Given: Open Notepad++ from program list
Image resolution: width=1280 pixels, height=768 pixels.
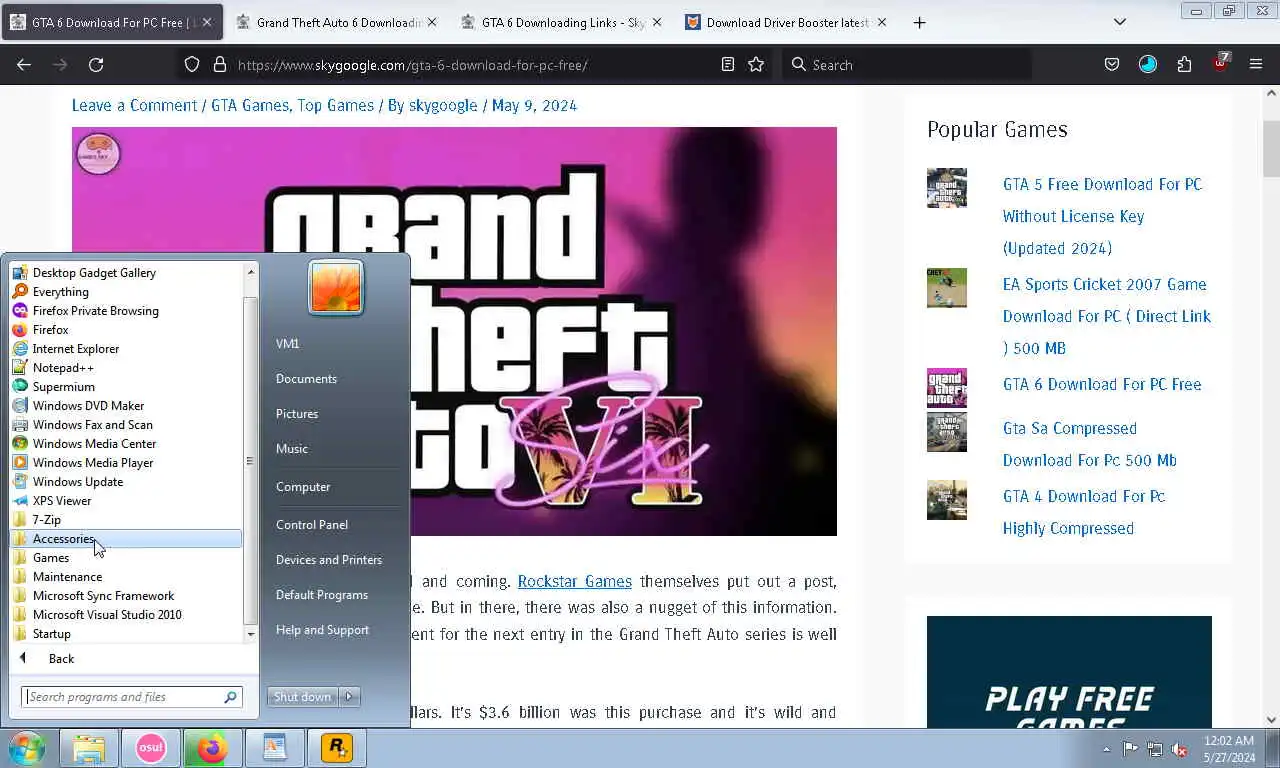Looking at the screenshot, I should (x=126, y=368).
